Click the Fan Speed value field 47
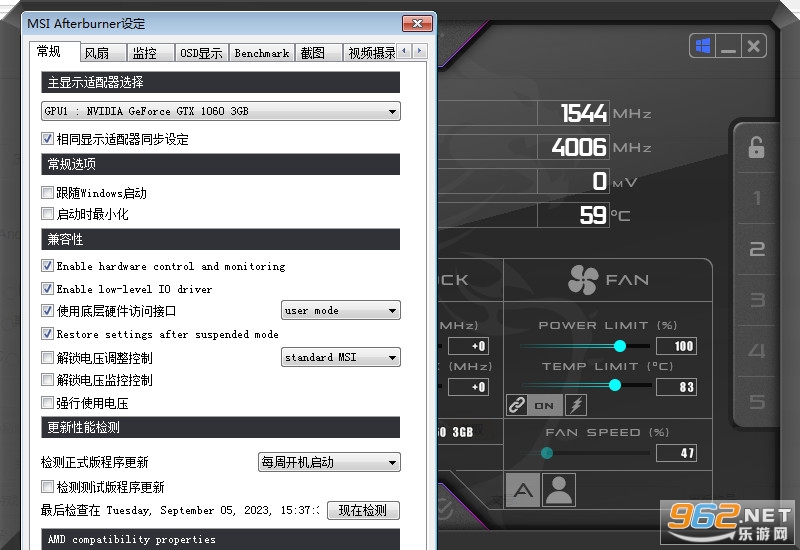800x550 pixels. point(676,453)
